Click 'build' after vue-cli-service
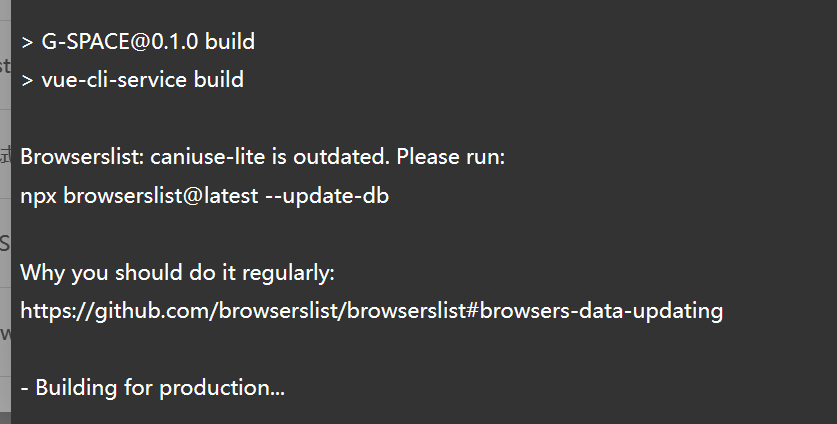Viewport: 837px width, 424px height. (x=219, y=80)
